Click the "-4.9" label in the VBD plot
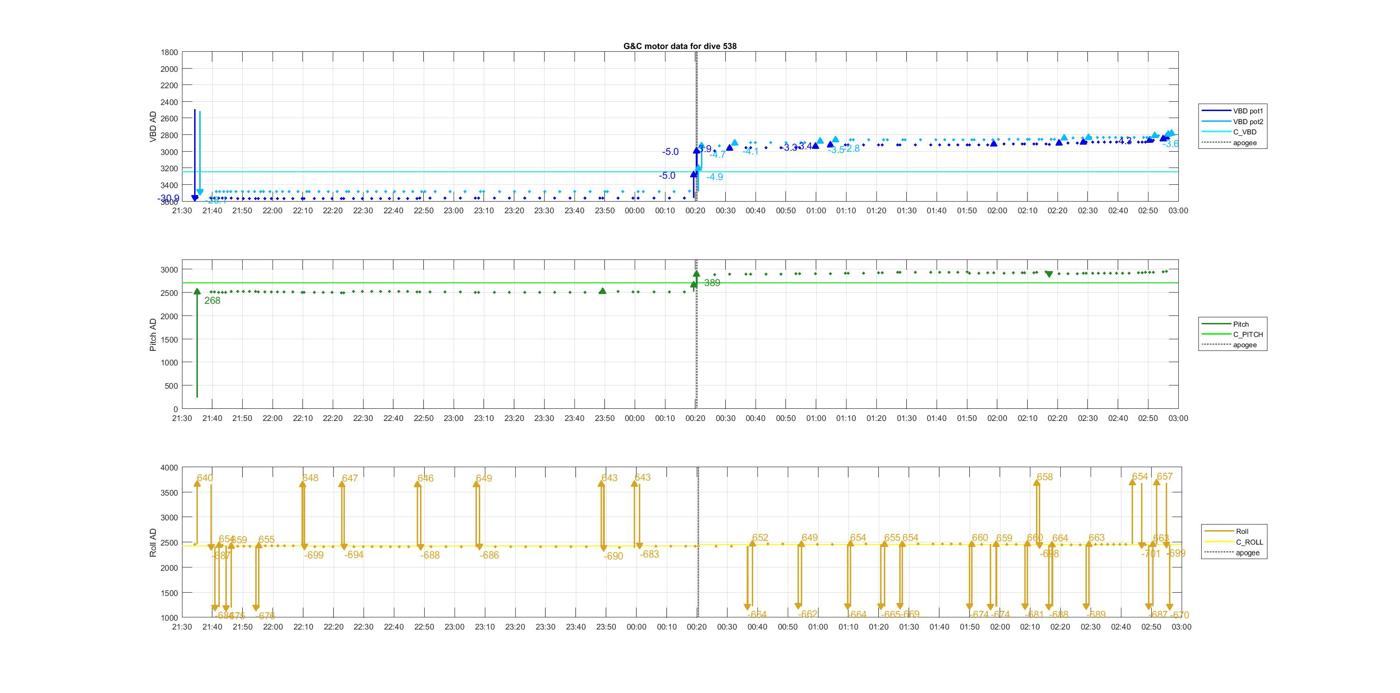Viewport: 1400px width, 693px height. 715,177
